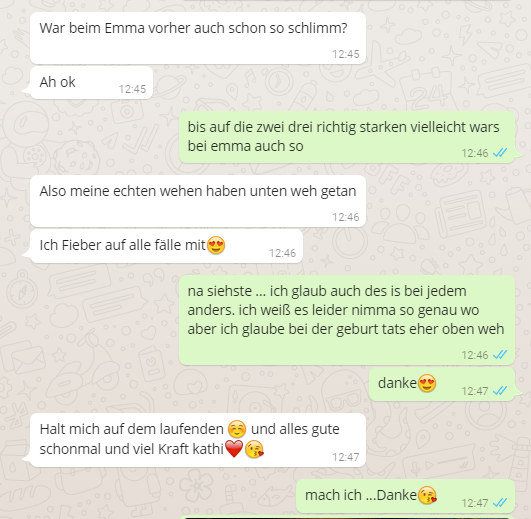The width and height of the screenshot is (531, 519).
Task: Click read checkmarks on 'mach ich ...Danke' message
Action: point(500,503)
